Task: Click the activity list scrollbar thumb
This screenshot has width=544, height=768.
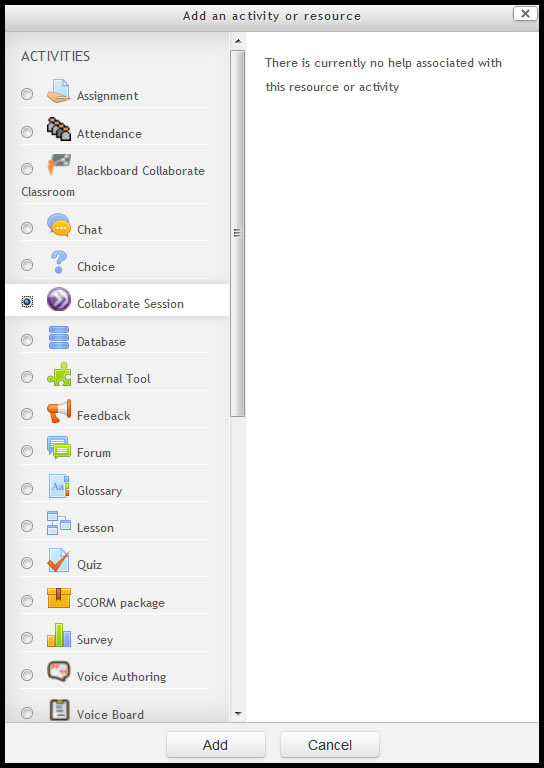Action: [237, 233]
